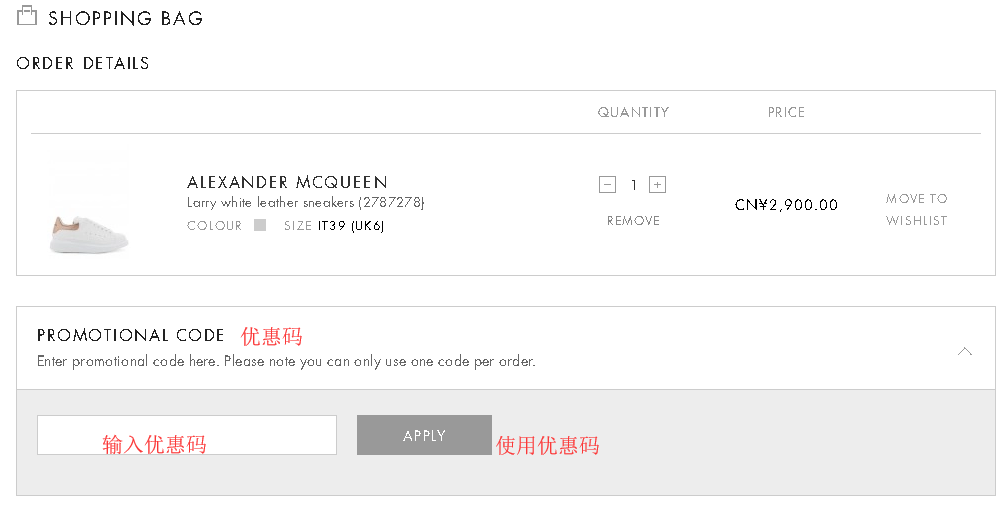
Task: Click the quantity value 1
Action: 633,185
